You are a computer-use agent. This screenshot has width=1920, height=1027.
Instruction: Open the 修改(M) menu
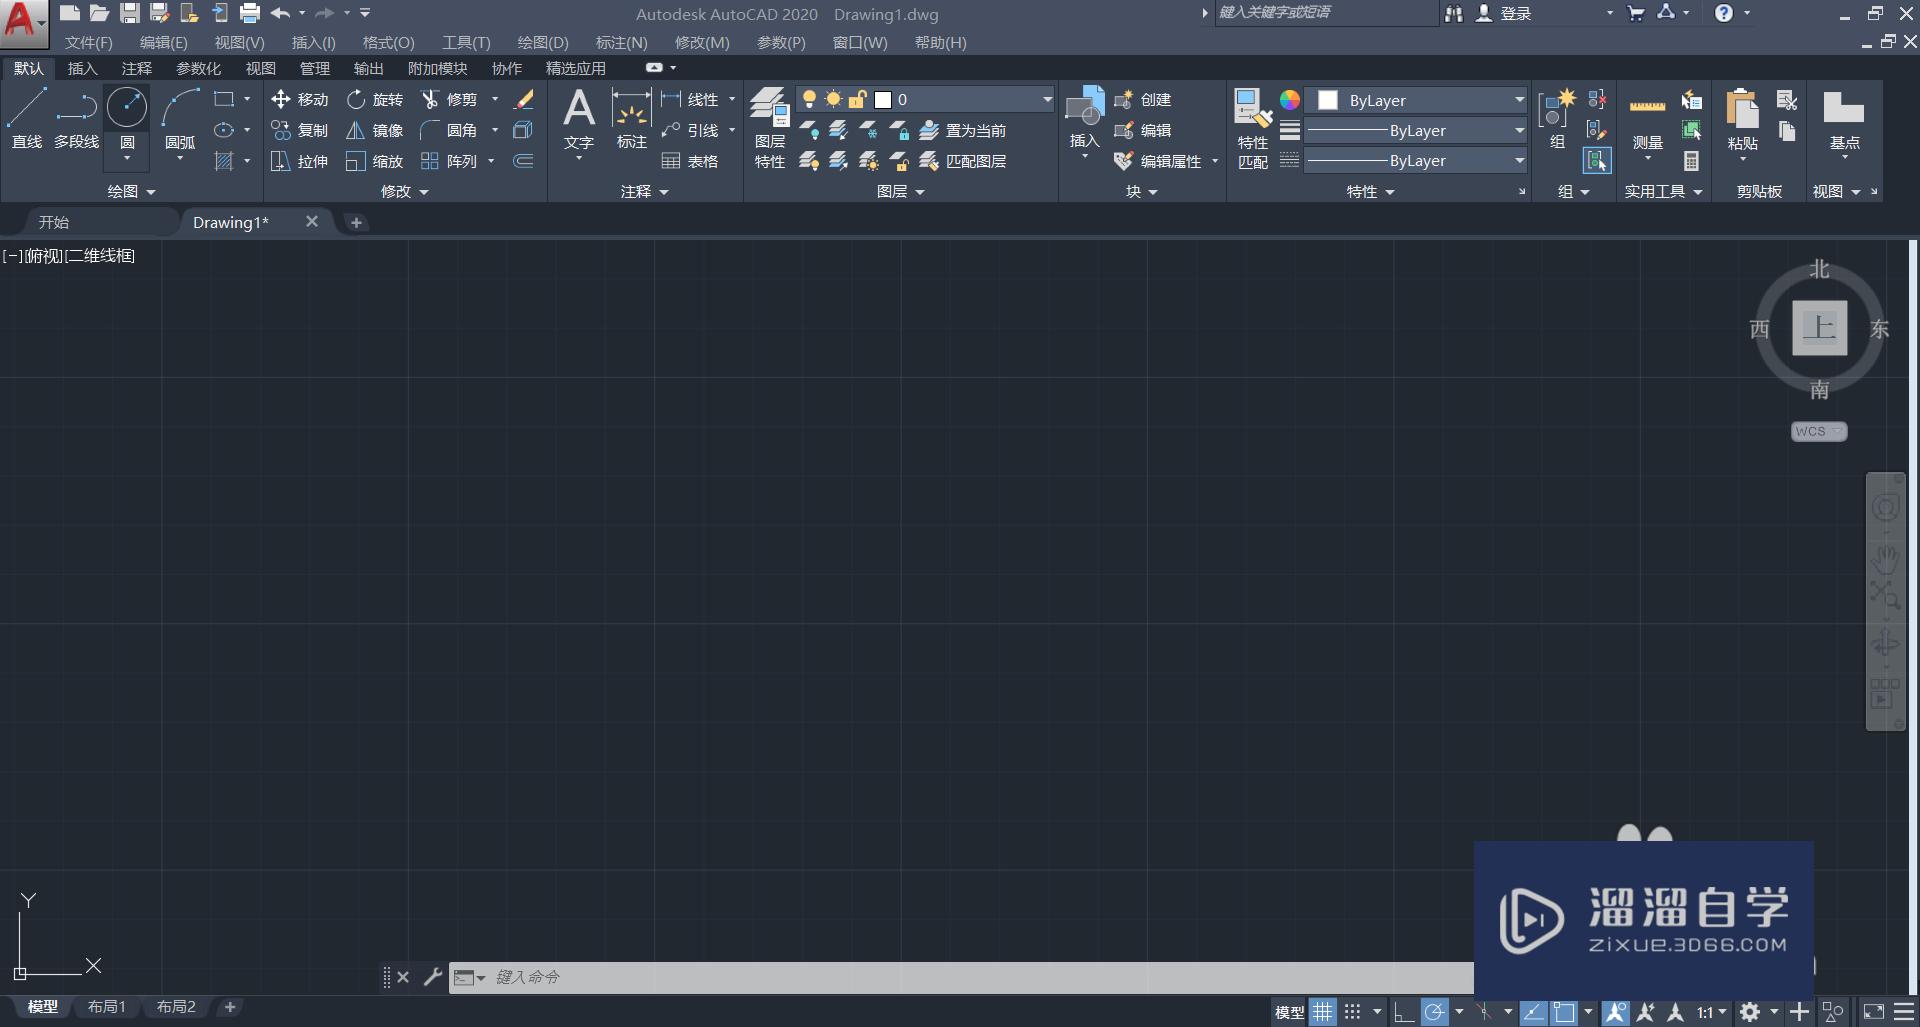[702, 43]
